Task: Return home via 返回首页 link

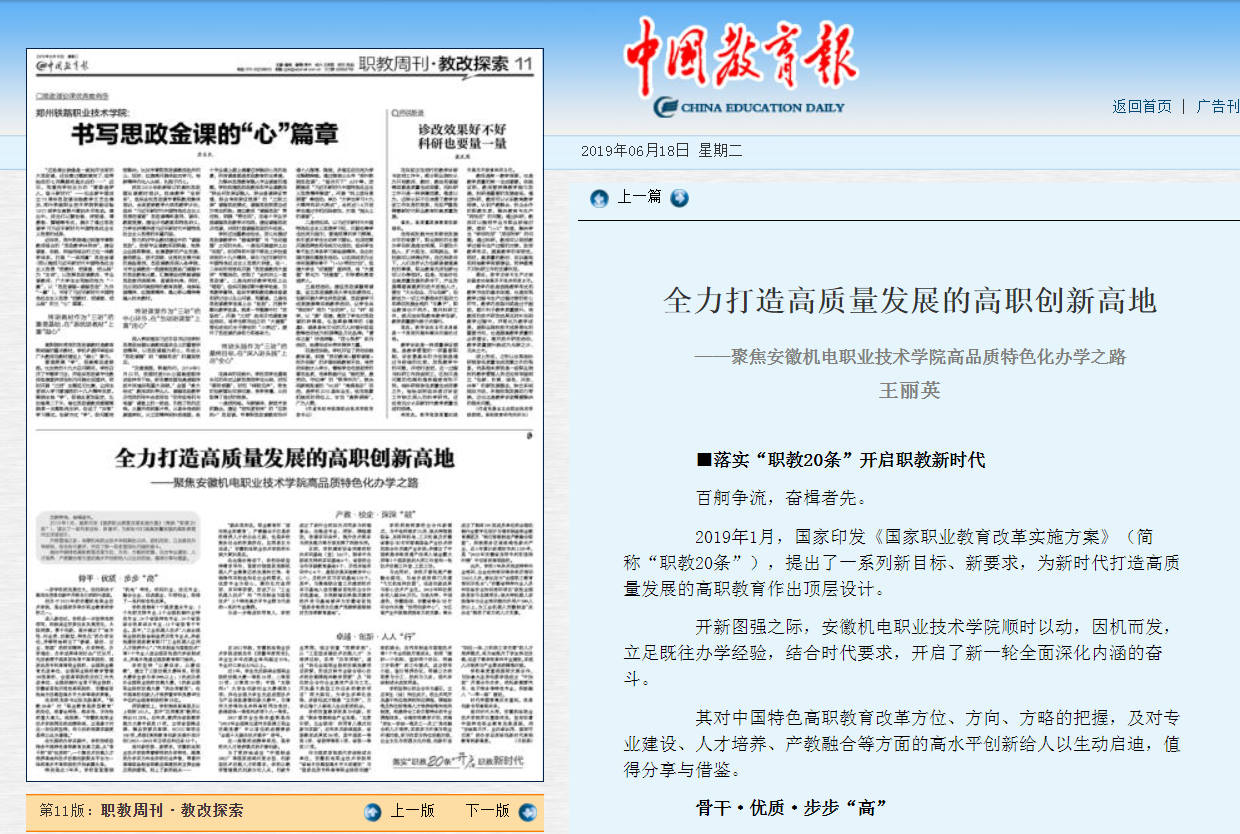Action: [x=1142, y=106]
